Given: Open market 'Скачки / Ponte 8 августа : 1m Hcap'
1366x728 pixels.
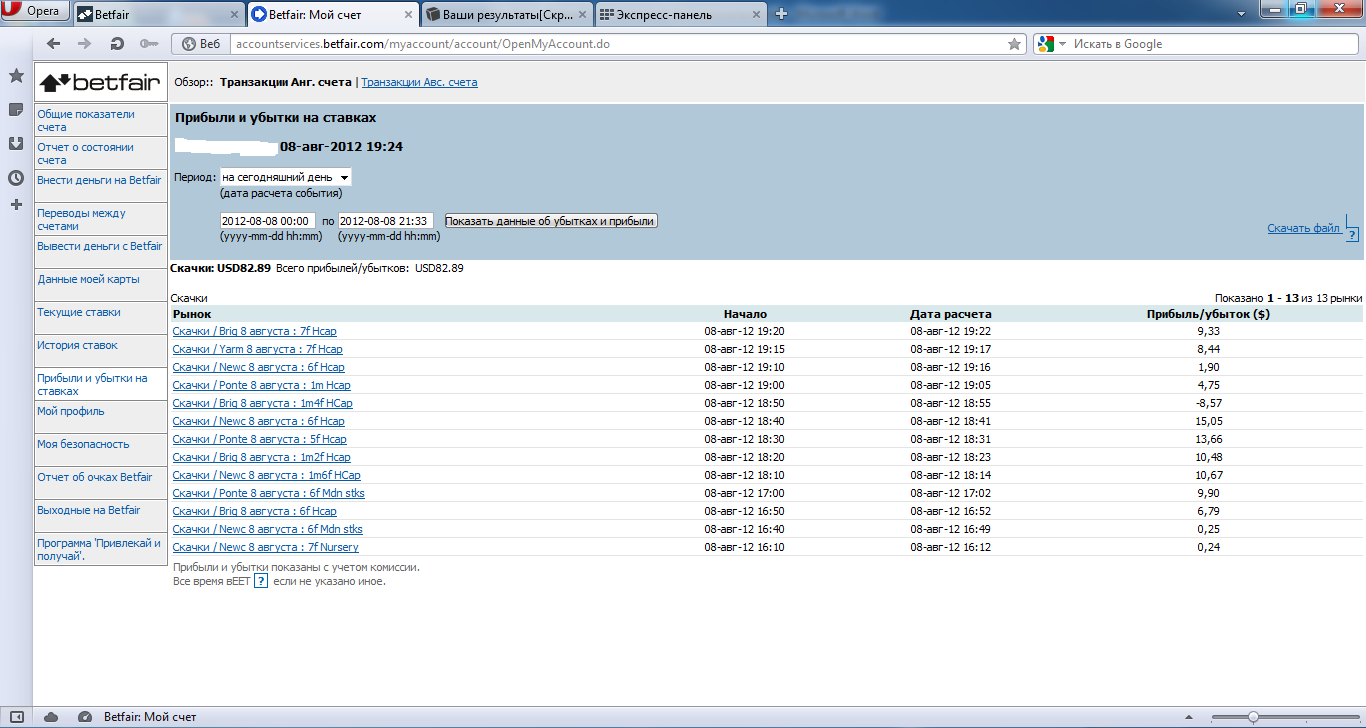Looking at the screenshot, I should tap(261, 385).
